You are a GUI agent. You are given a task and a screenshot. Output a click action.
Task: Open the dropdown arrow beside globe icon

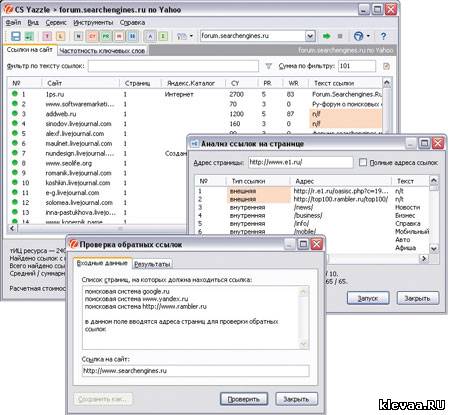(368, 36)
